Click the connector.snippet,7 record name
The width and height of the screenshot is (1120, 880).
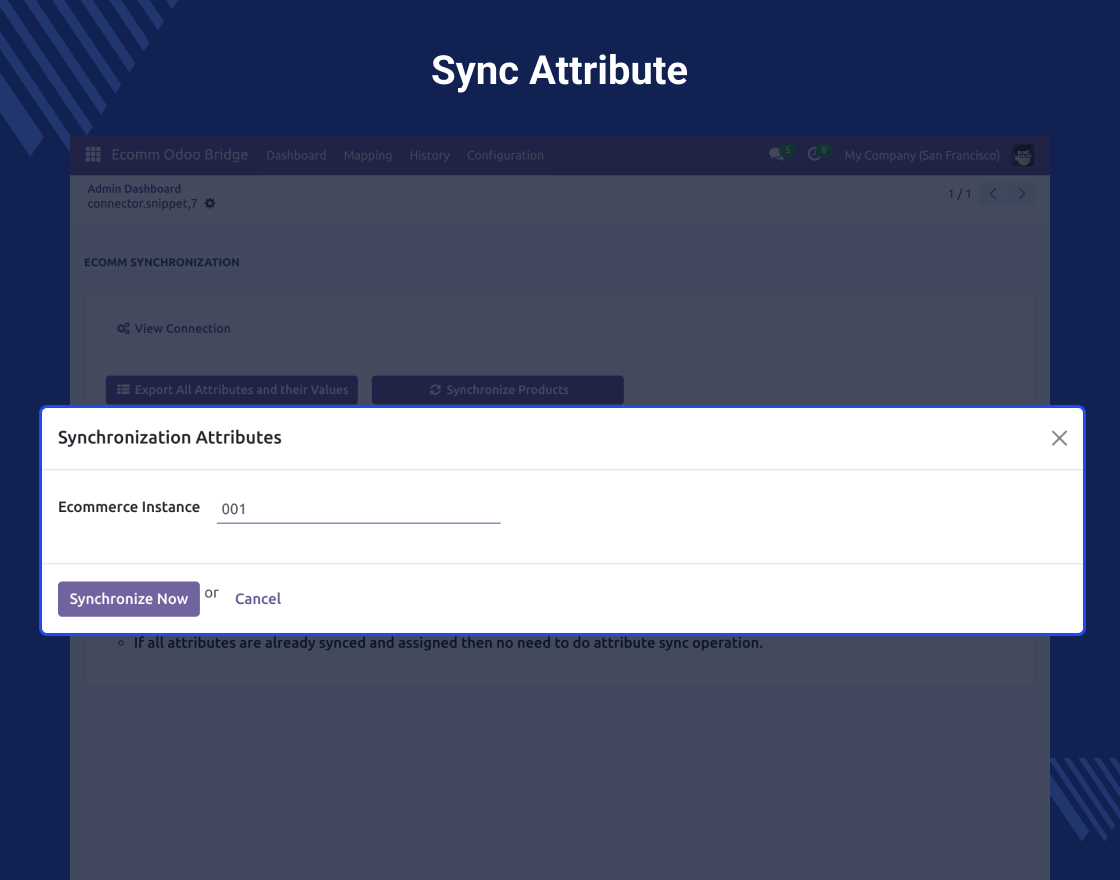(x=142, y=204)
